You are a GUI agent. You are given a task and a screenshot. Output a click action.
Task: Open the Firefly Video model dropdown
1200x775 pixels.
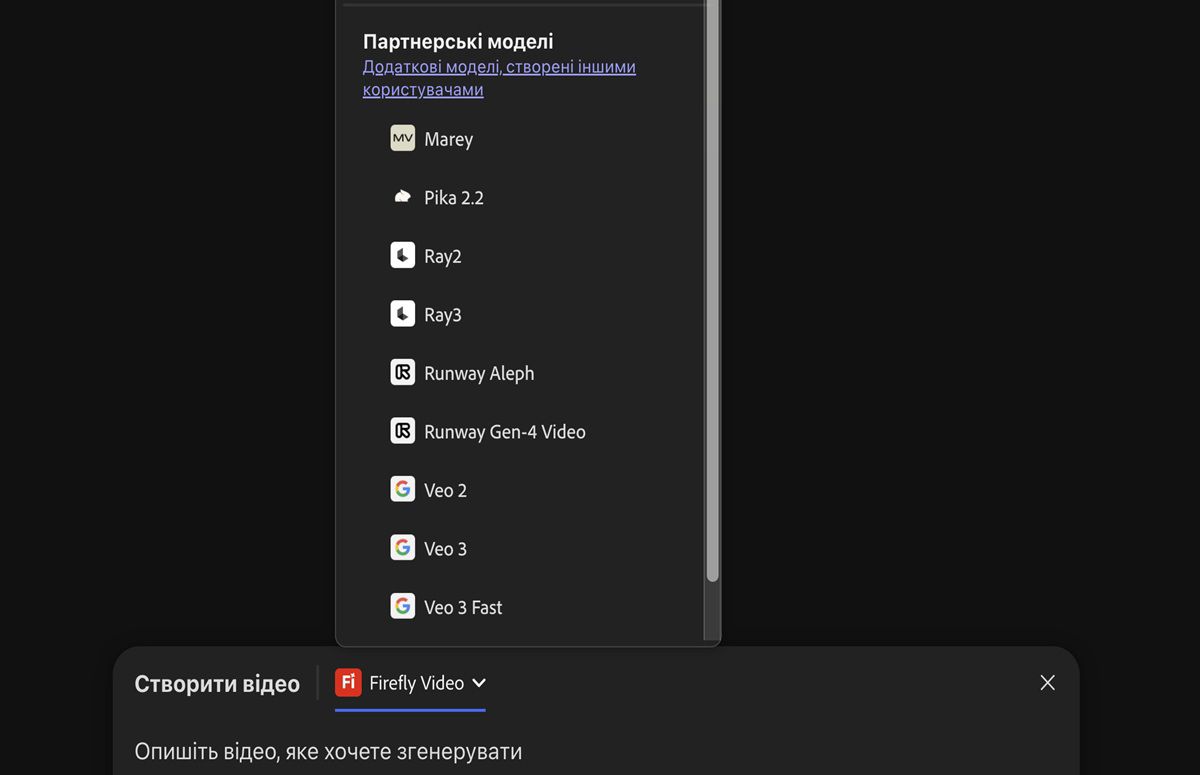point(416,683)
